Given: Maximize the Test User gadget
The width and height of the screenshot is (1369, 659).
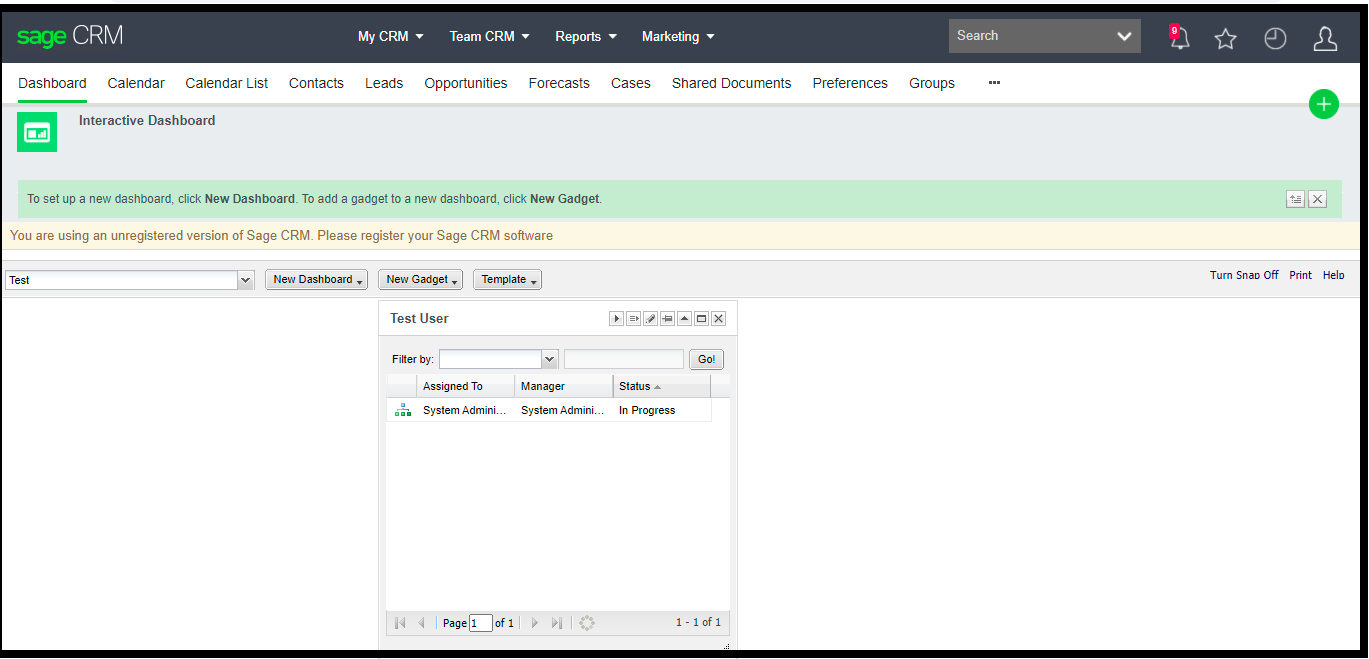Looking at the screenshot, I should coord(701,318).
